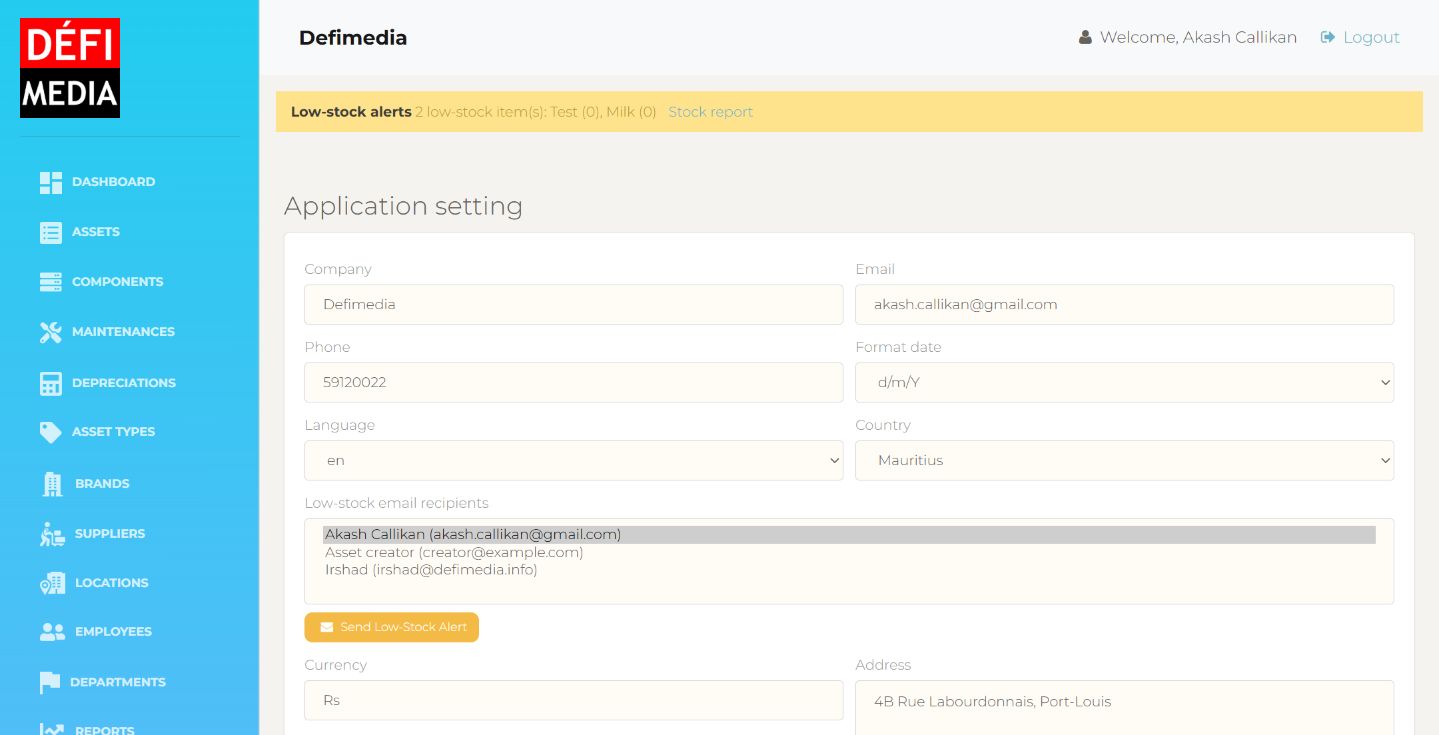Open the Reports menu item
Image resolution: width=1439 pixels, height=735 pixels.
(x=105, y=730)
